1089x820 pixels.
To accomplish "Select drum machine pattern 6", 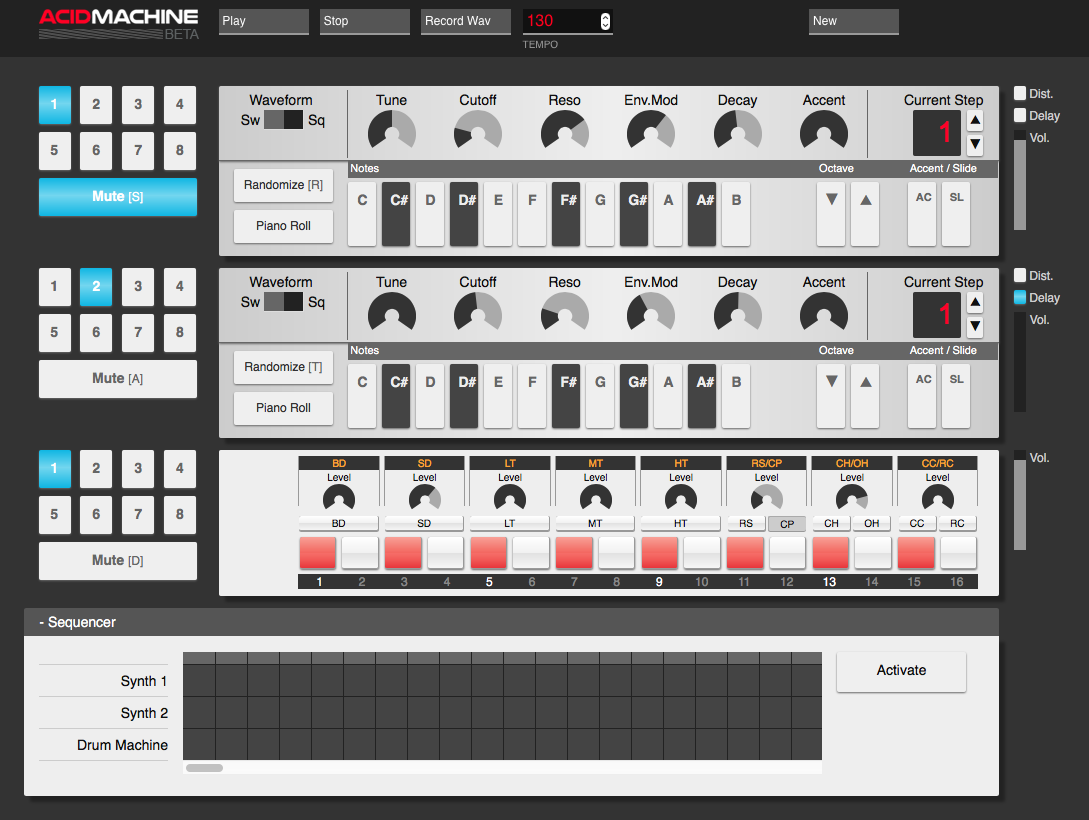I will click(96, 514).
